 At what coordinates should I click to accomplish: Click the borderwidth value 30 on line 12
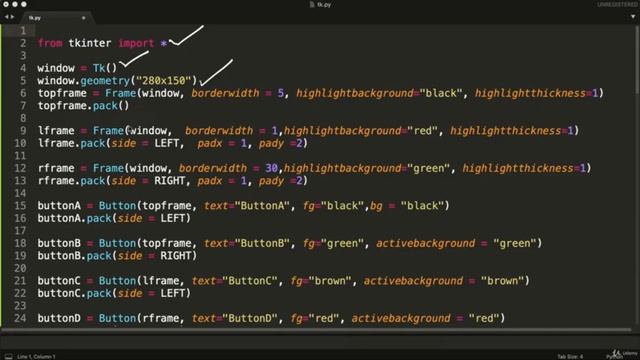coord(271,168)
